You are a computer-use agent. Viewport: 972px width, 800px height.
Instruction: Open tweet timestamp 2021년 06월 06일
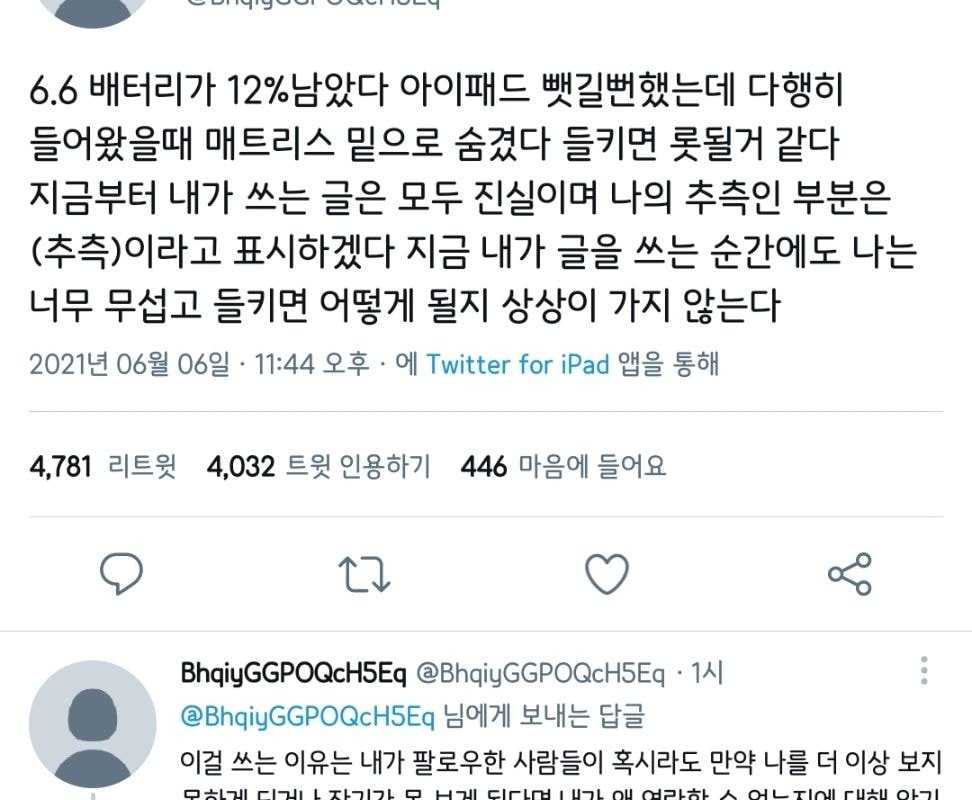click(129, 364)
